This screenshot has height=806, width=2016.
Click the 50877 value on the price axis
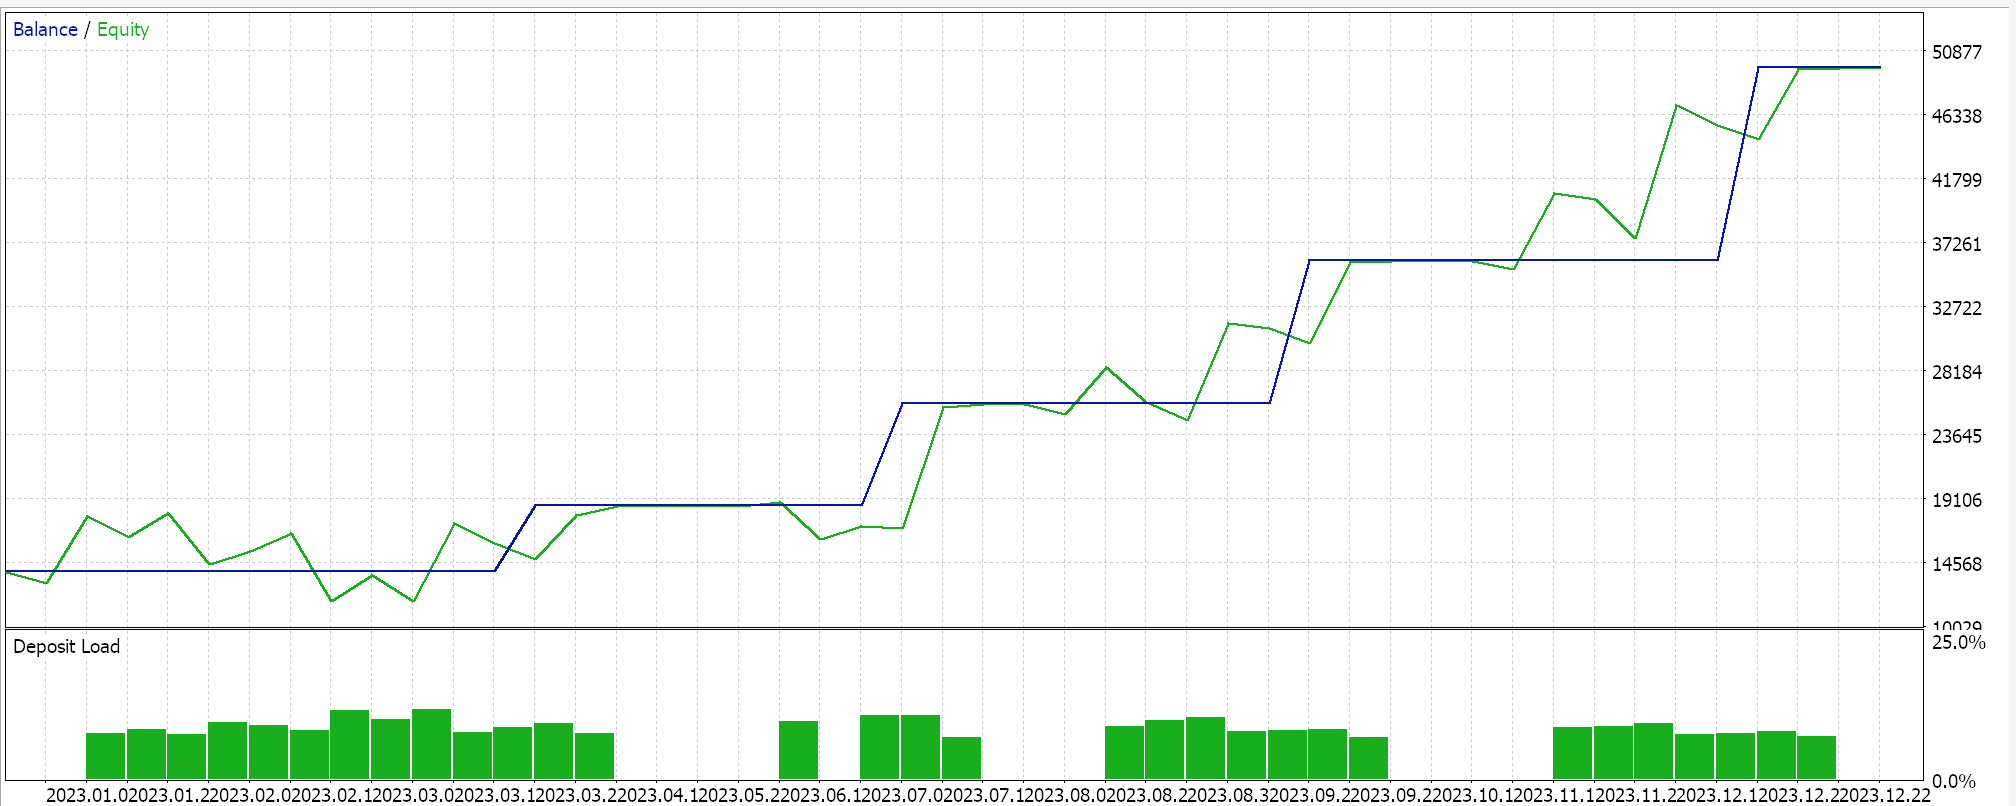1957,52
